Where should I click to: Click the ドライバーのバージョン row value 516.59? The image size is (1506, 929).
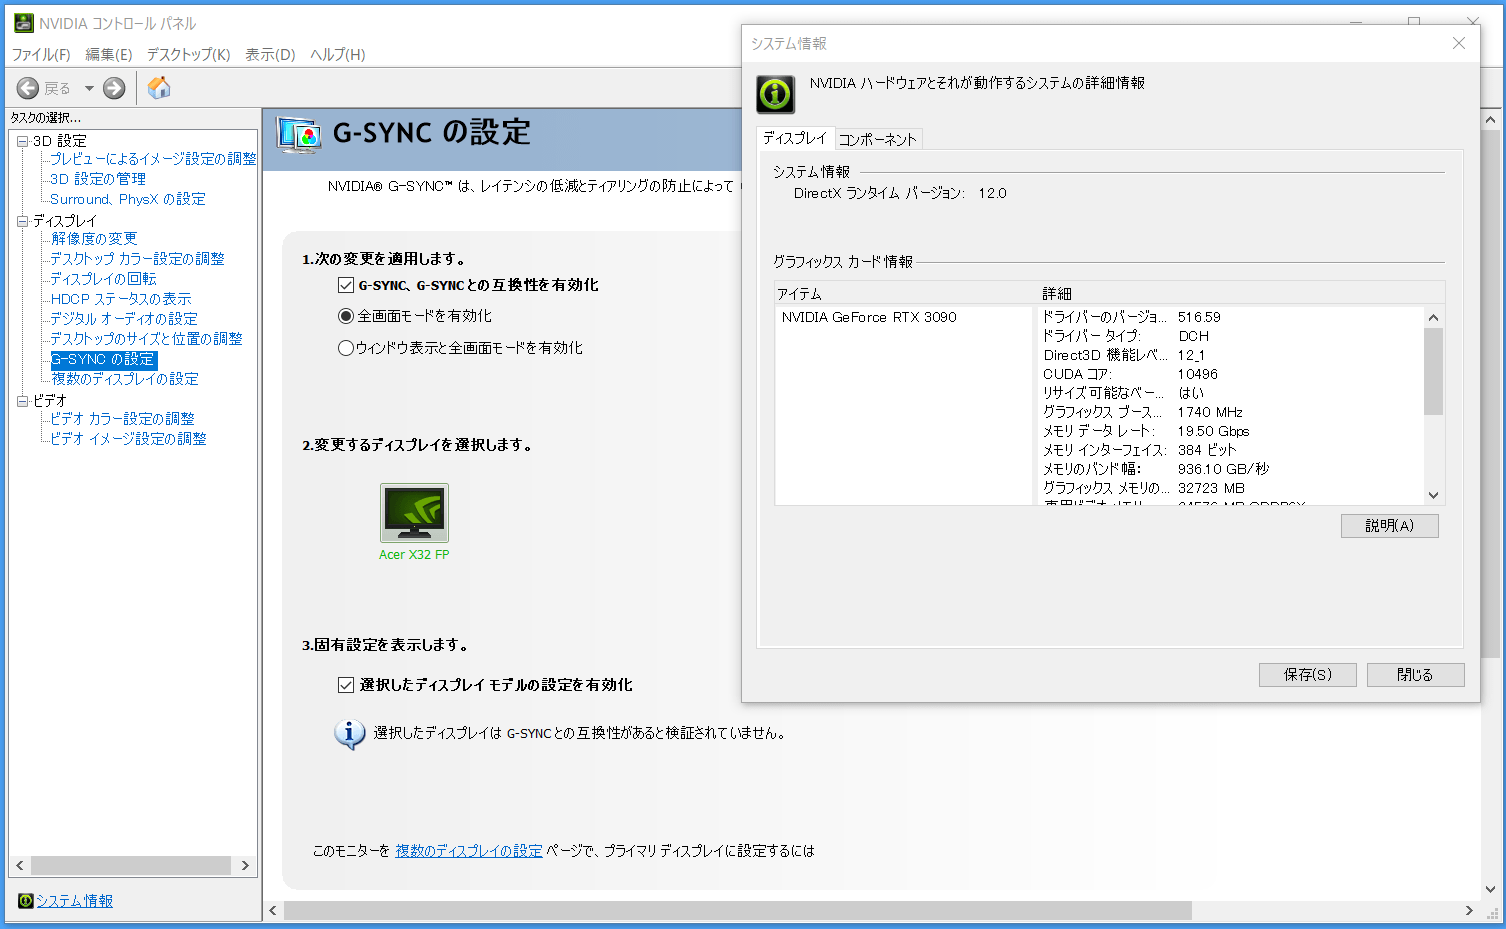click(1199, 317)
